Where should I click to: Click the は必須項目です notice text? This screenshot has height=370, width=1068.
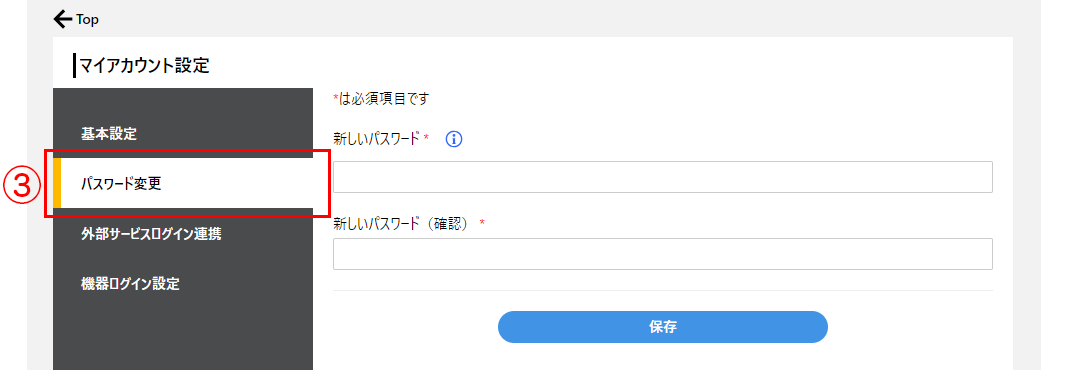(x=383, y=99)
